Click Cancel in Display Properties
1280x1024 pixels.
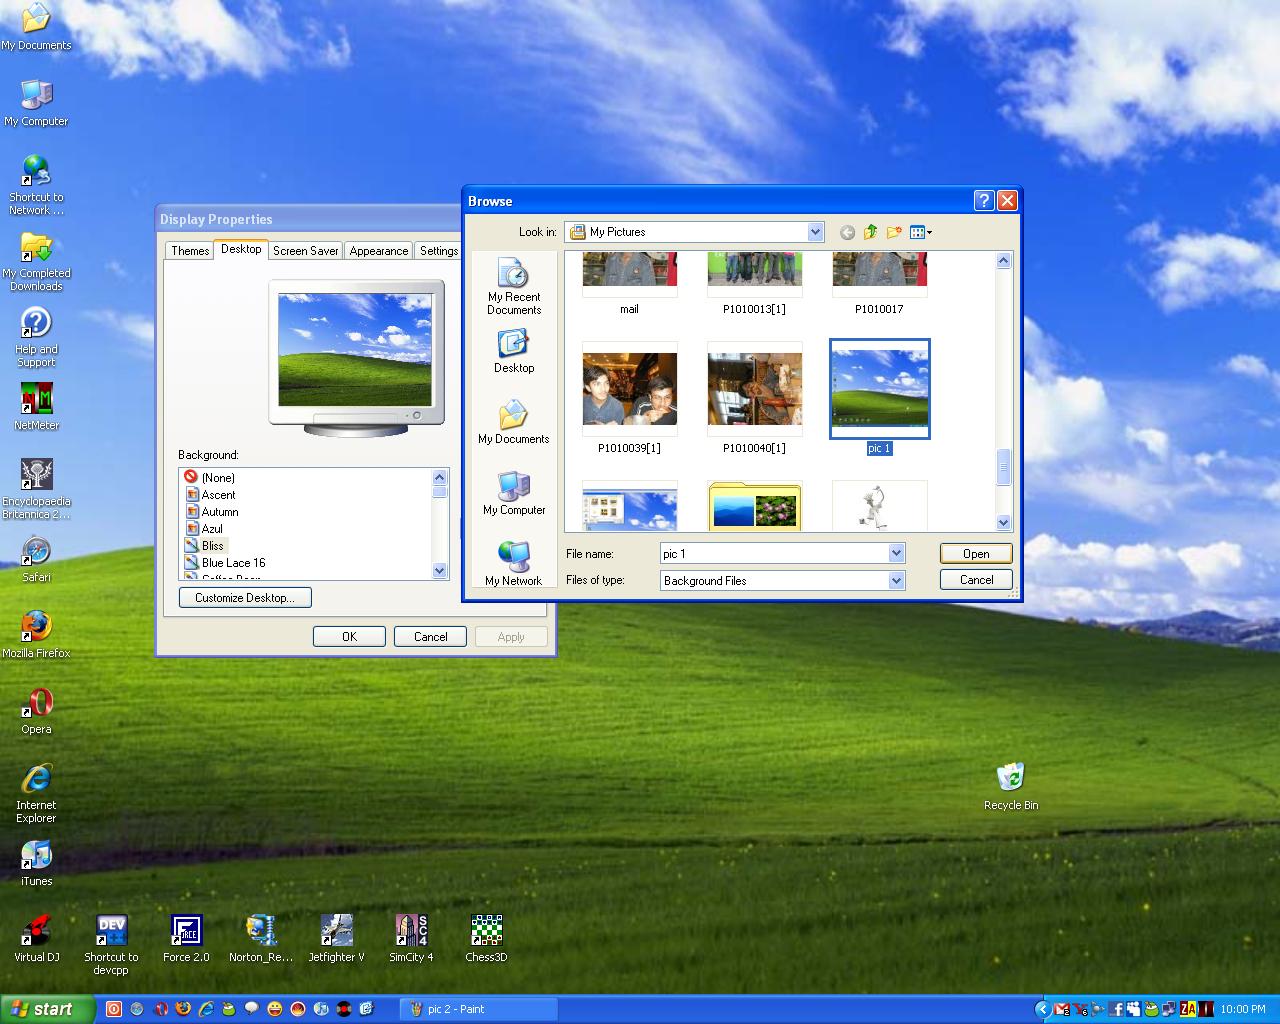click(431, 637)
